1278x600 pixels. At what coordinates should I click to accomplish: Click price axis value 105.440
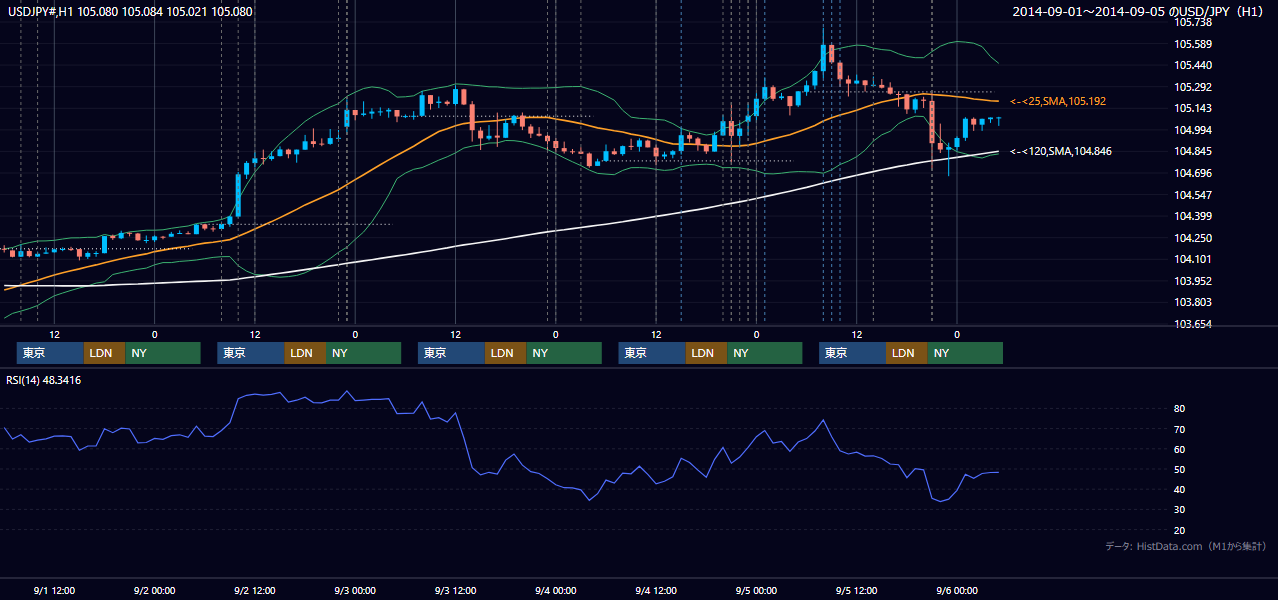[1193, 65]
